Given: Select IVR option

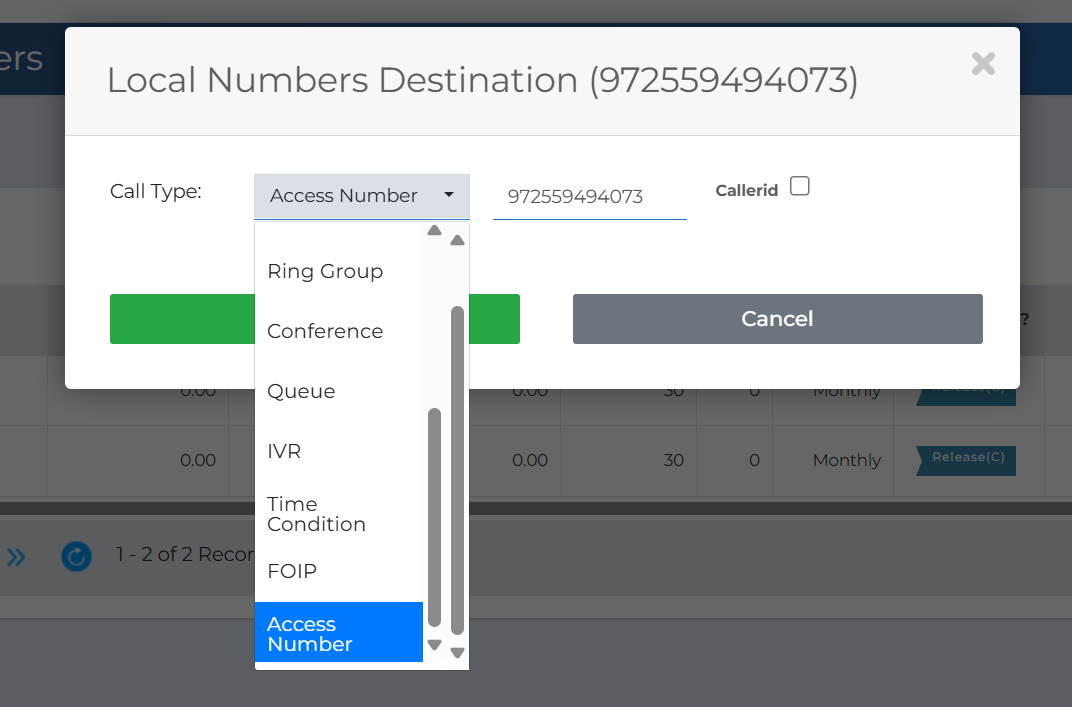Looking at the screenshot, I should click(x=339, y=451).
